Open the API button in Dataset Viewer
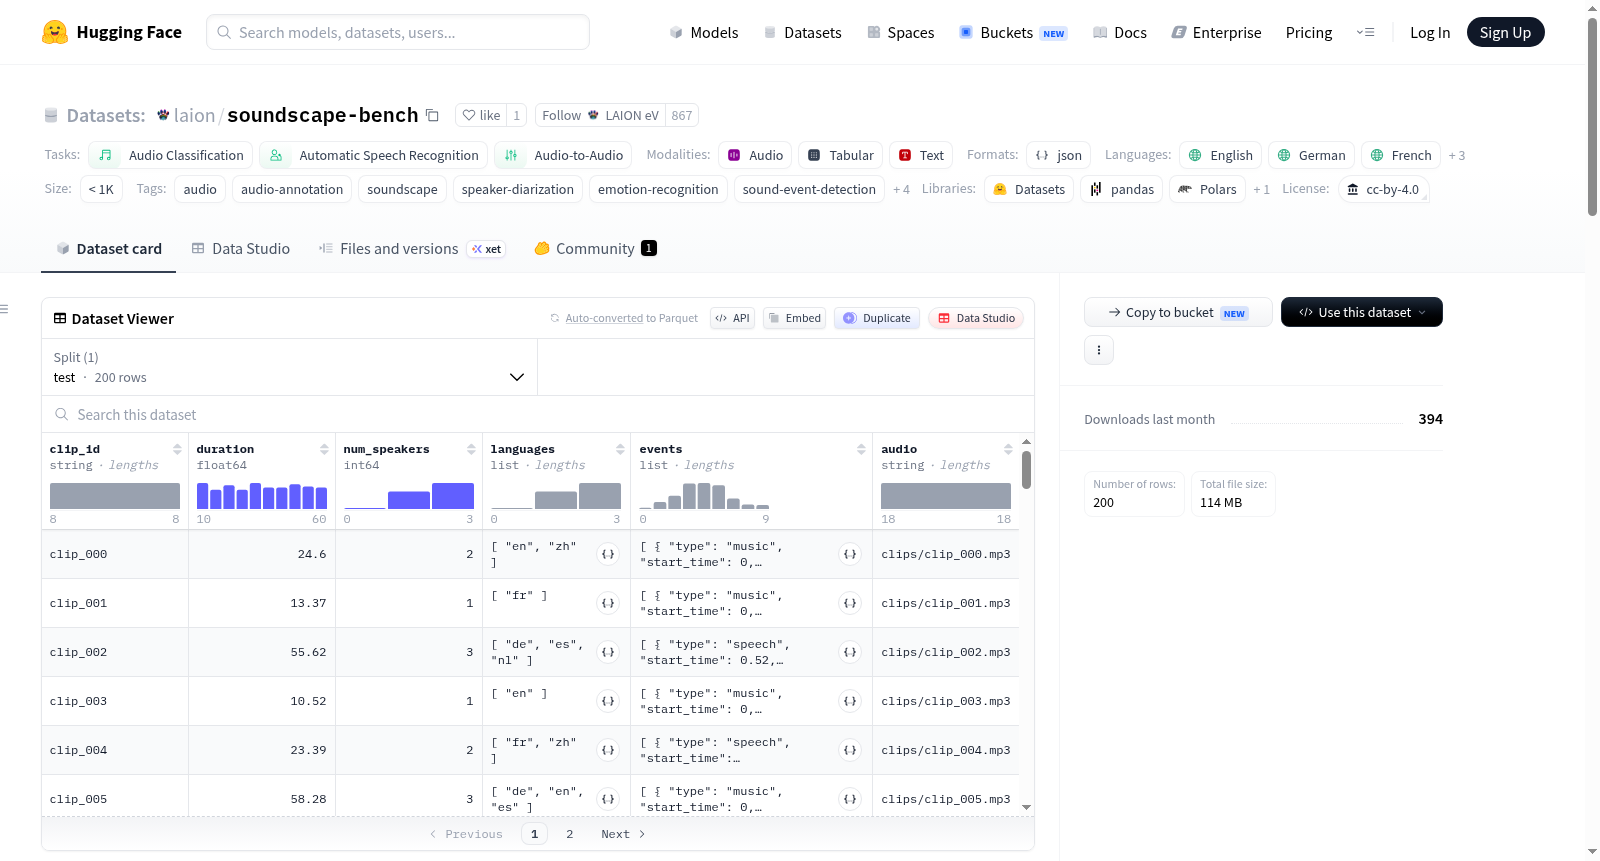 [x=732, y=318]
